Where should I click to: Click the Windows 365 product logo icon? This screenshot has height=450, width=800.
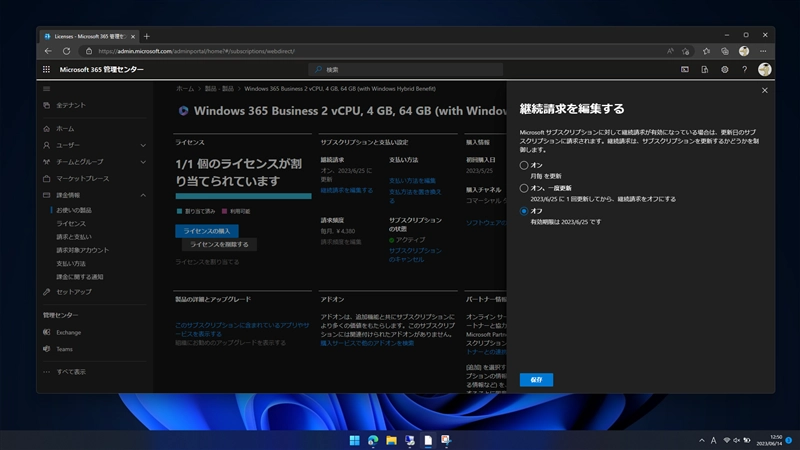point(183,111)
